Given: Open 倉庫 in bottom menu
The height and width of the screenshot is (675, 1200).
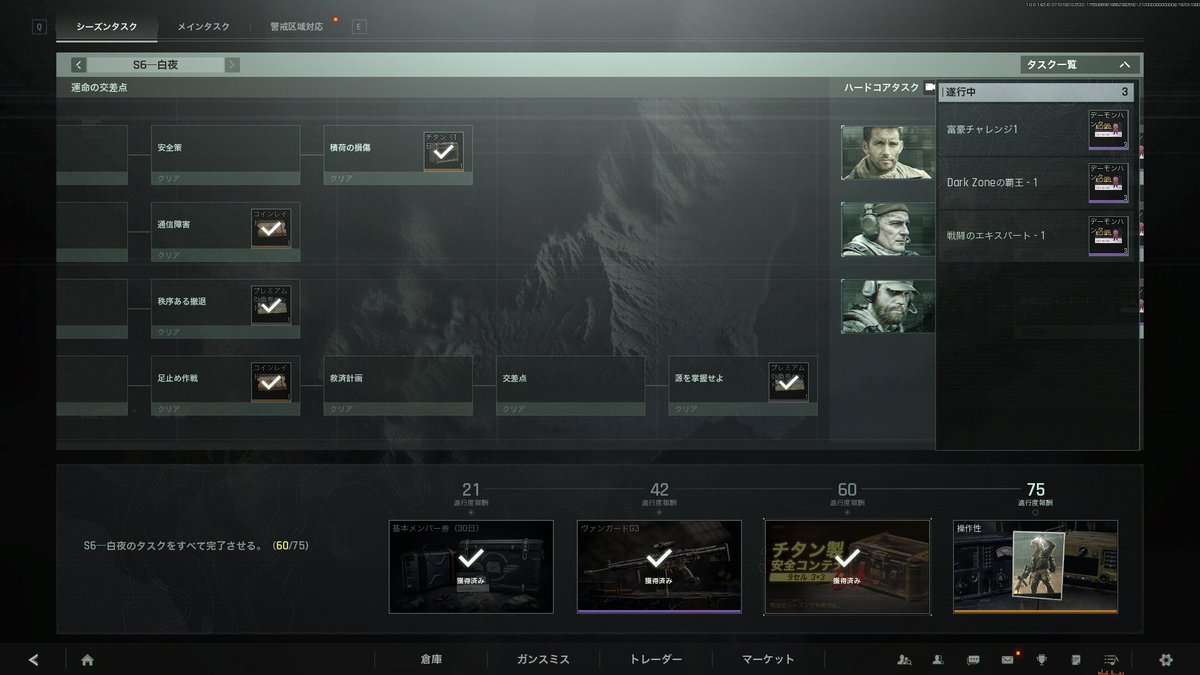Looking at the screenshot, I should [x=431, y=659].
